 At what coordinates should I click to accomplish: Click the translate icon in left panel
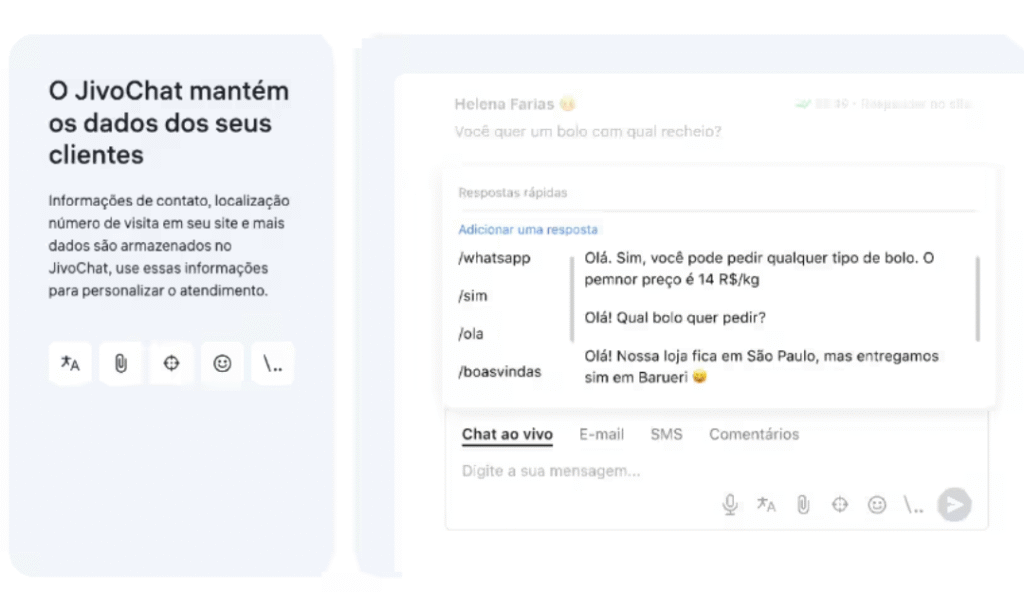click(70, 363)
